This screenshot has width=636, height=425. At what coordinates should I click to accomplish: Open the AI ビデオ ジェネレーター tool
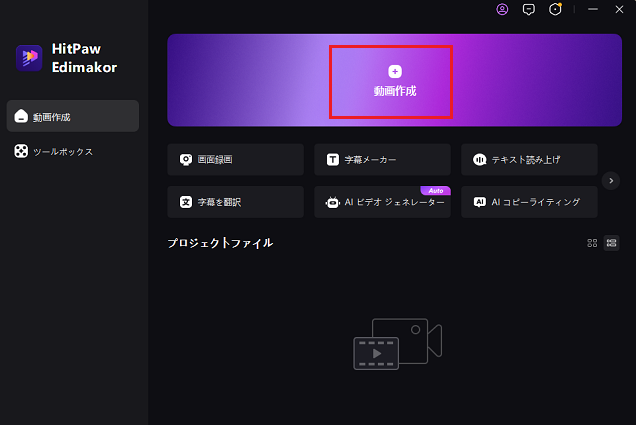coord(382,202)
